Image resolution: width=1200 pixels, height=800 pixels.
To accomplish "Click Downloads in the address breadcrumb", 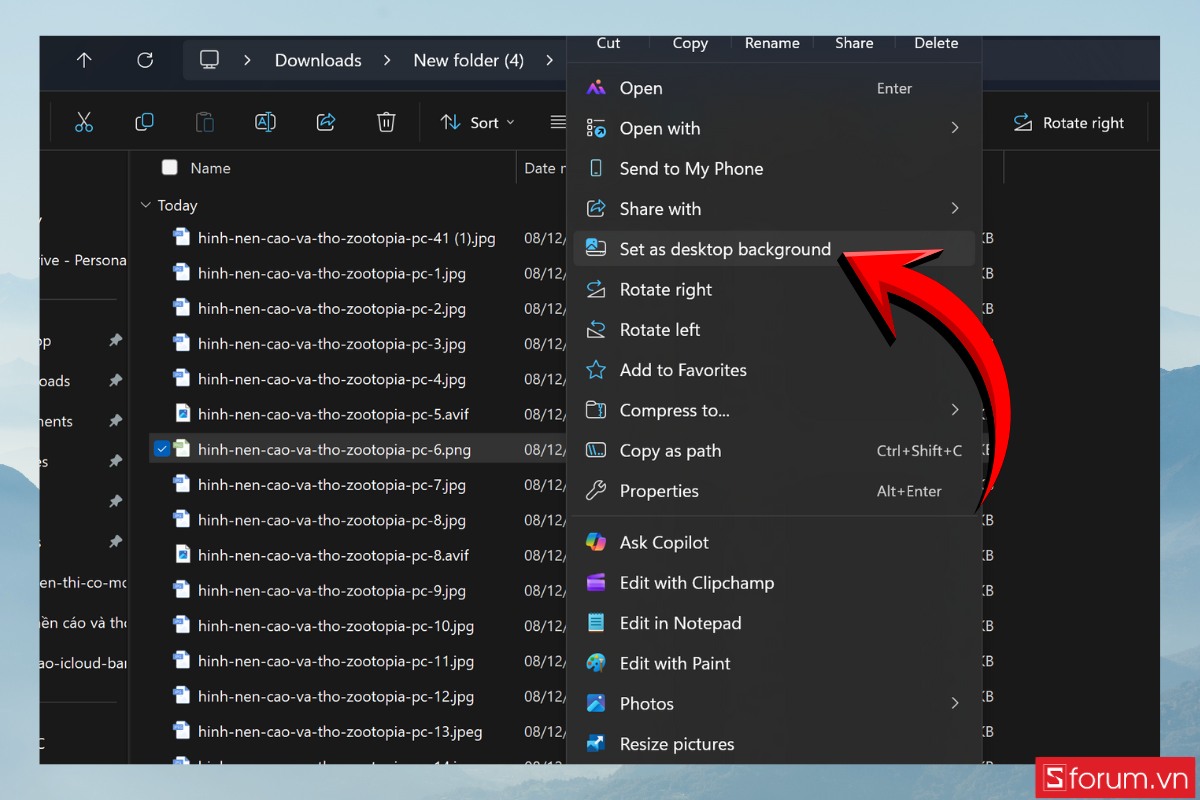I will pyautogui.click(x=318, y=60).
